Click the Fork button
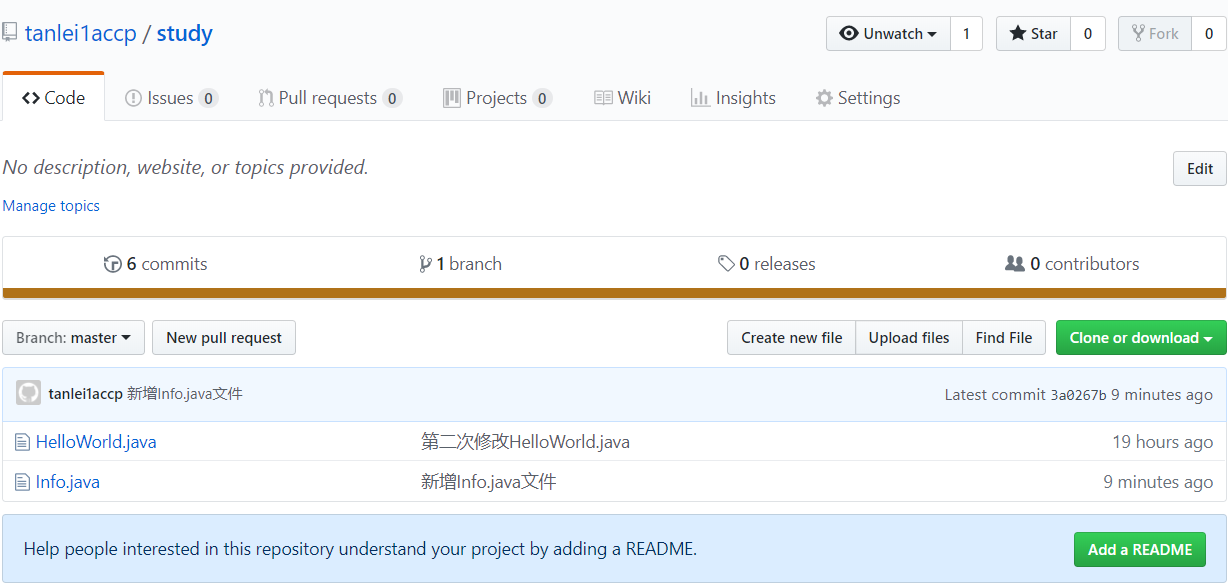The image size is (1228, 584). [x=1154, y=34]
